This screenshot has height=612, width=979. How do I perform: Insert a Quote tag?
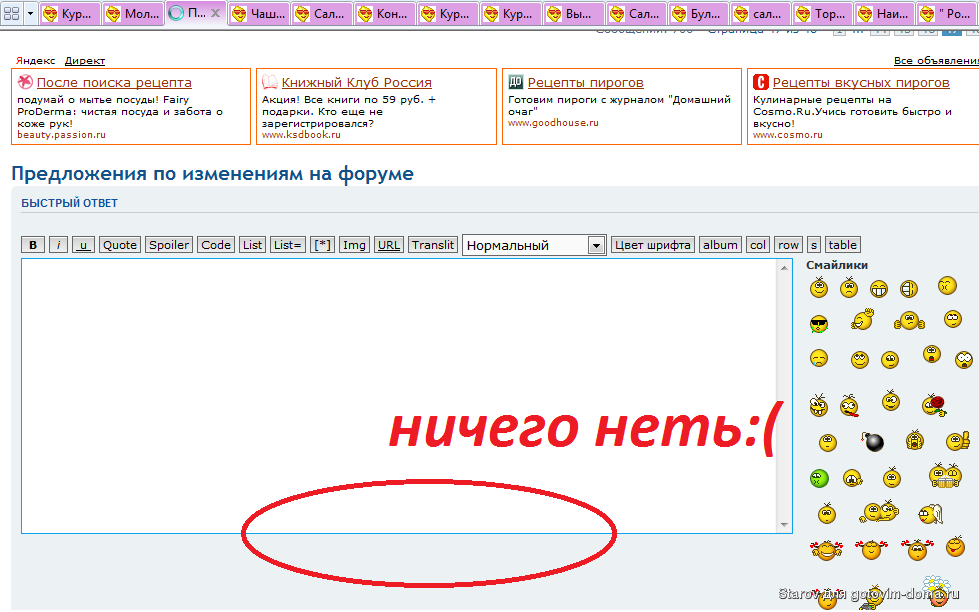click(x=120, y=245)
